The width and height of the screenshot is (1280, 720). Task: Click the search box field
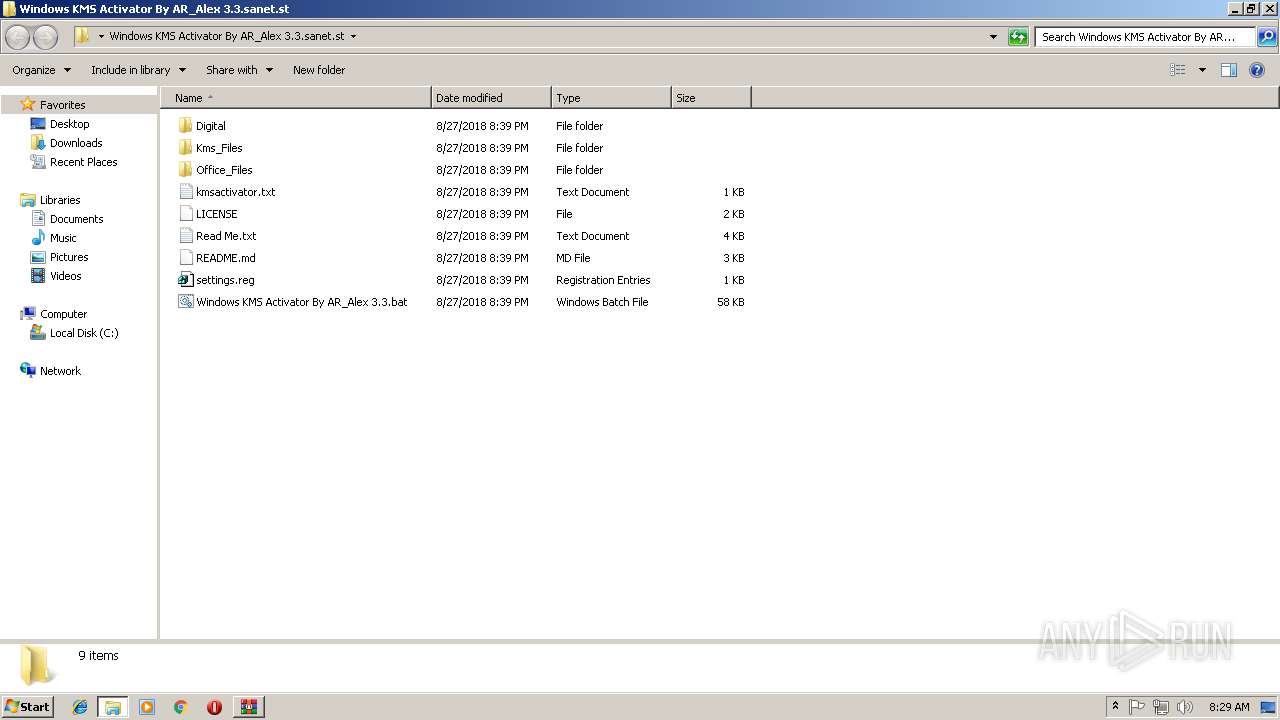click(1145, 37)
